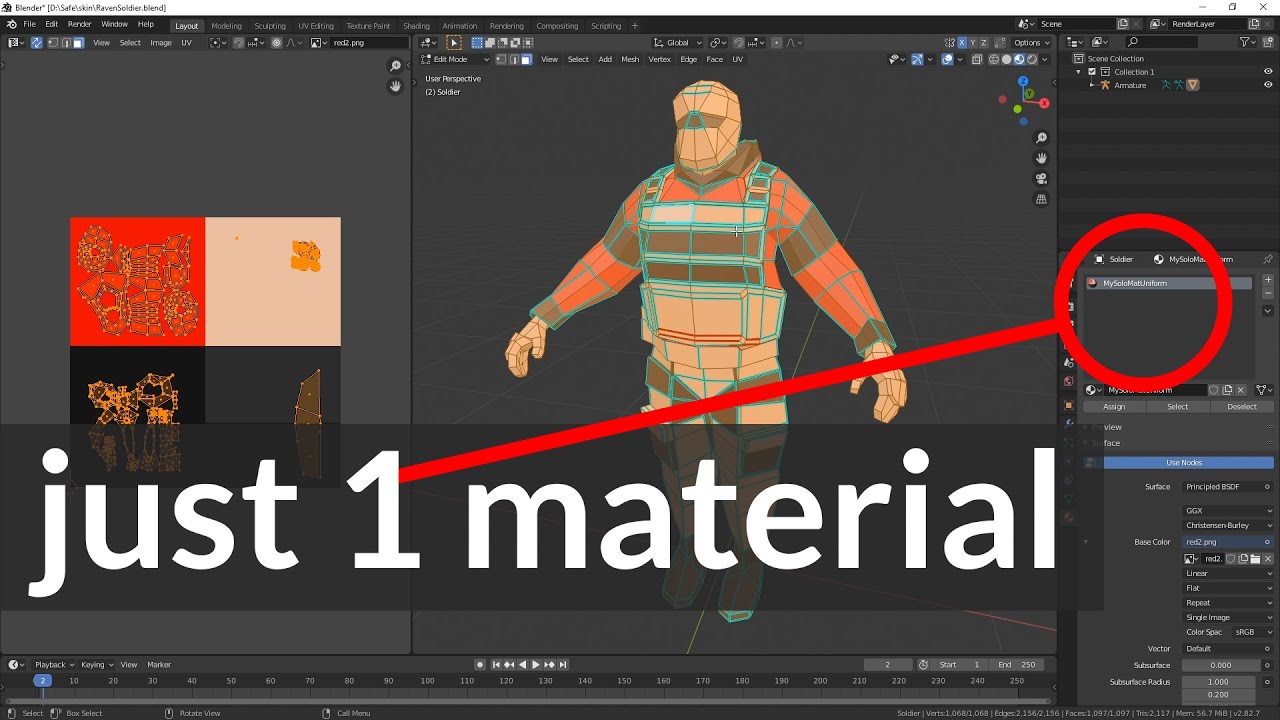The width and height of the screenshot is (1280, 720).
Task: Click the outliner filter funnel icon
Action: coord(1246,42)
